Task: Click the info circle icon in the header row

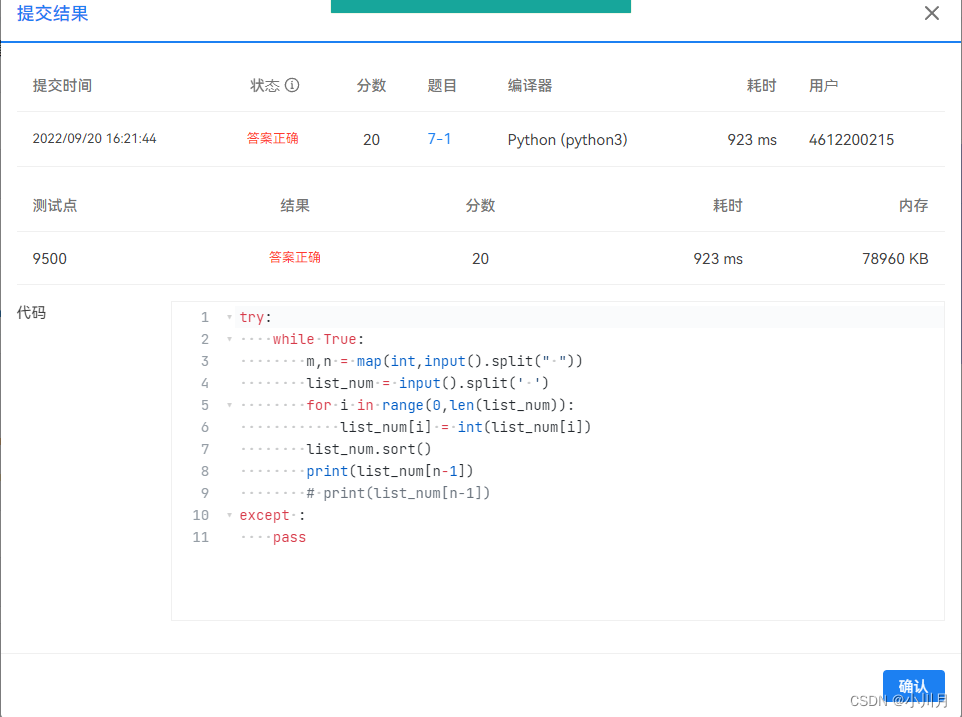Action: coord(292,85)
